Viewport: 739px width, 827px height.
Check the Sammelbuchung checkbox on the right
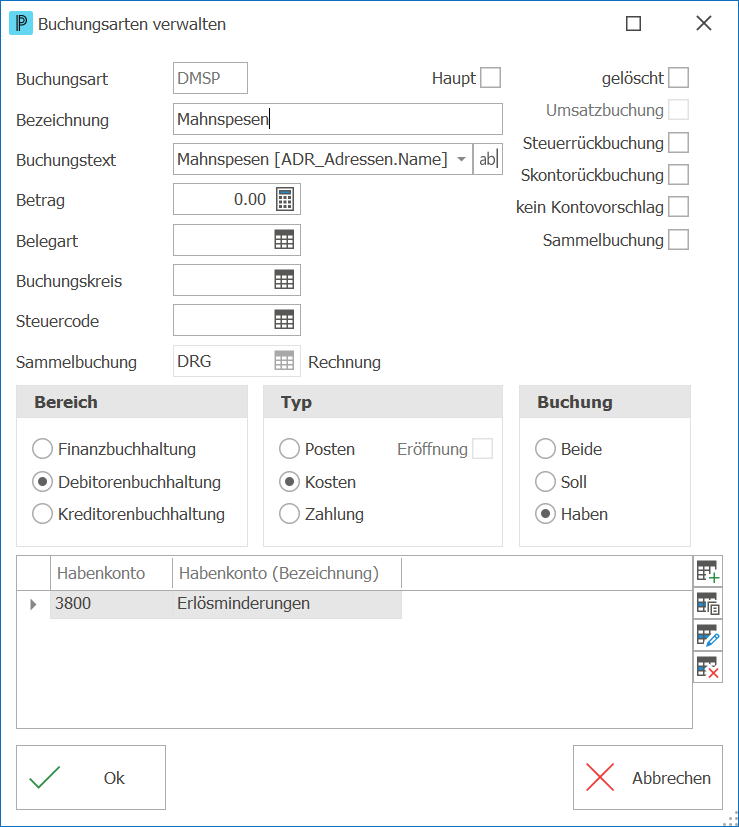(x=678, y=240)
